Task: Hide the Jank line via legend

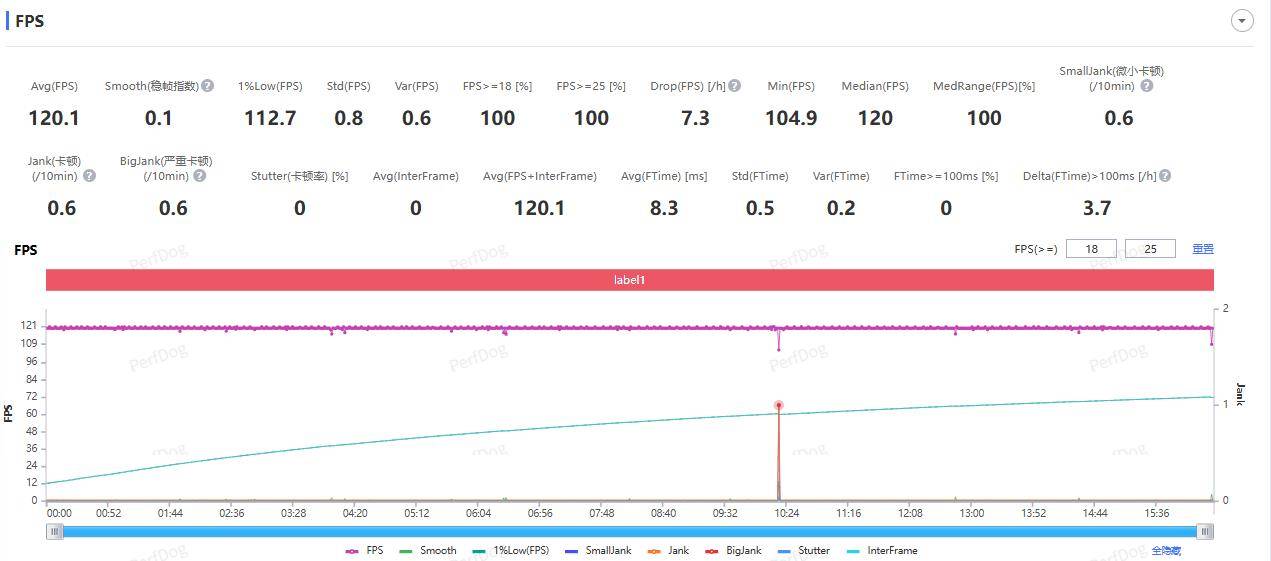Action: pyautogui.click(x=668, y=551)
